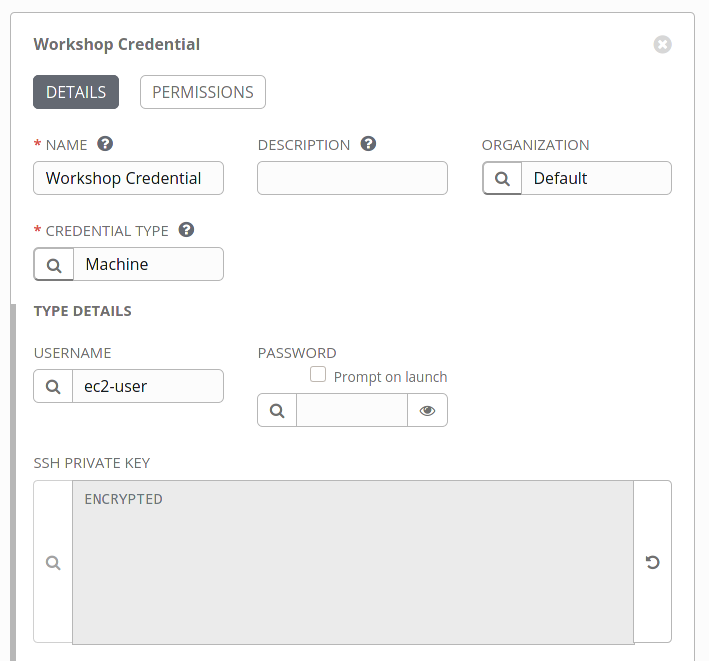Open the Credential Type lookup search icon
The width and height of the screenshot is (709, 661).
point(54,264)
